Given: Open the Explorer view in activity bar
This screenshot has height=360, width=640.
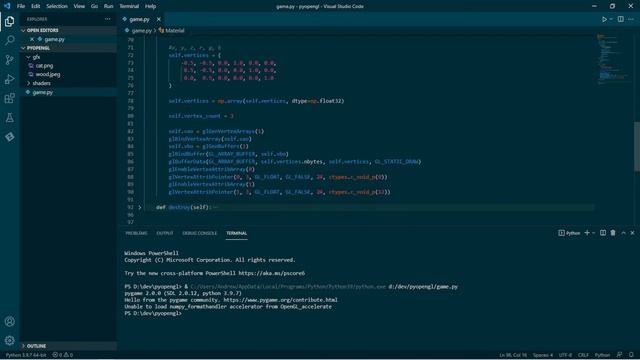Looking at the screenshot, I should click(x=9, y=21).
